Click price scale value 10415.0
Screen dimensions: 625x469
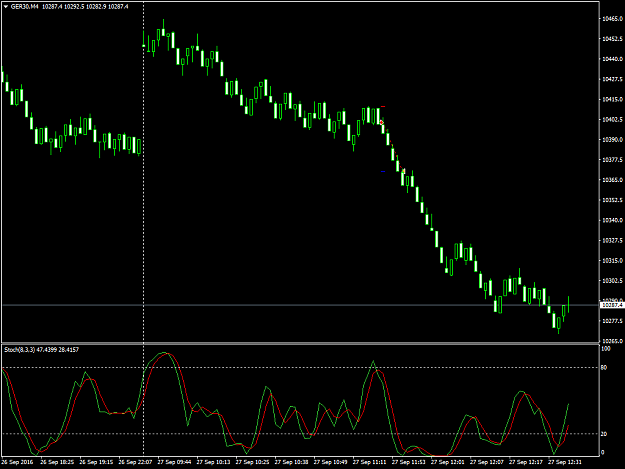coord(613,99)
